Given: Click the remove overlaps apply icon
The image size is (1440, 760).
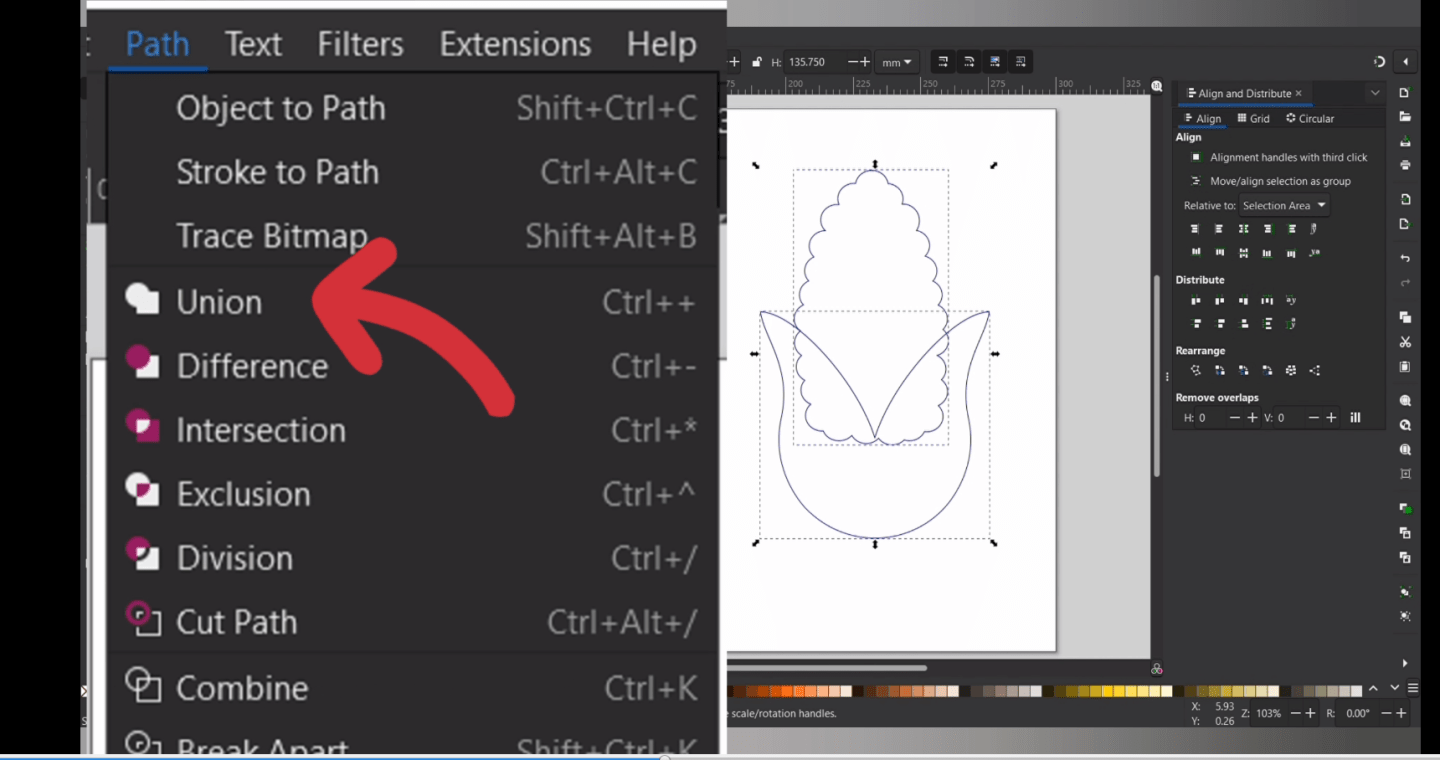Looking at the screenshot, I should coord(1356,418).
